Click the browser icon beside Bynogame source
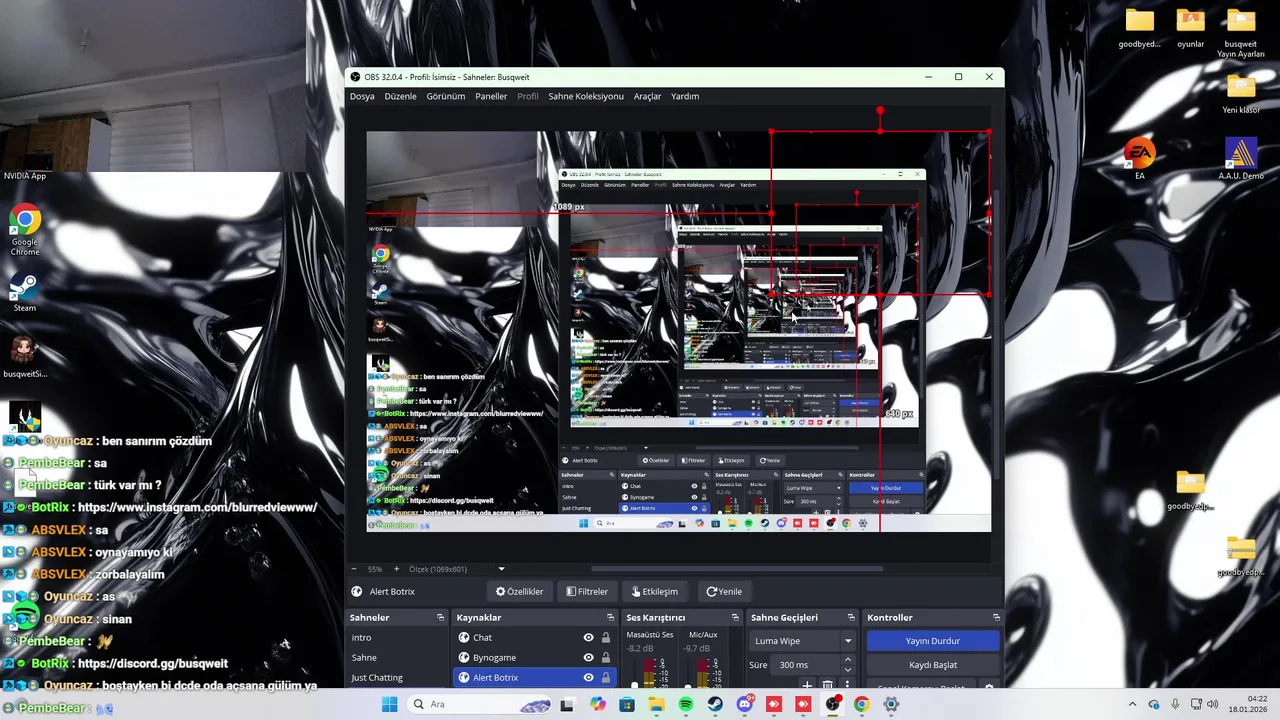The image size is (1280, 720). (464, 657)
